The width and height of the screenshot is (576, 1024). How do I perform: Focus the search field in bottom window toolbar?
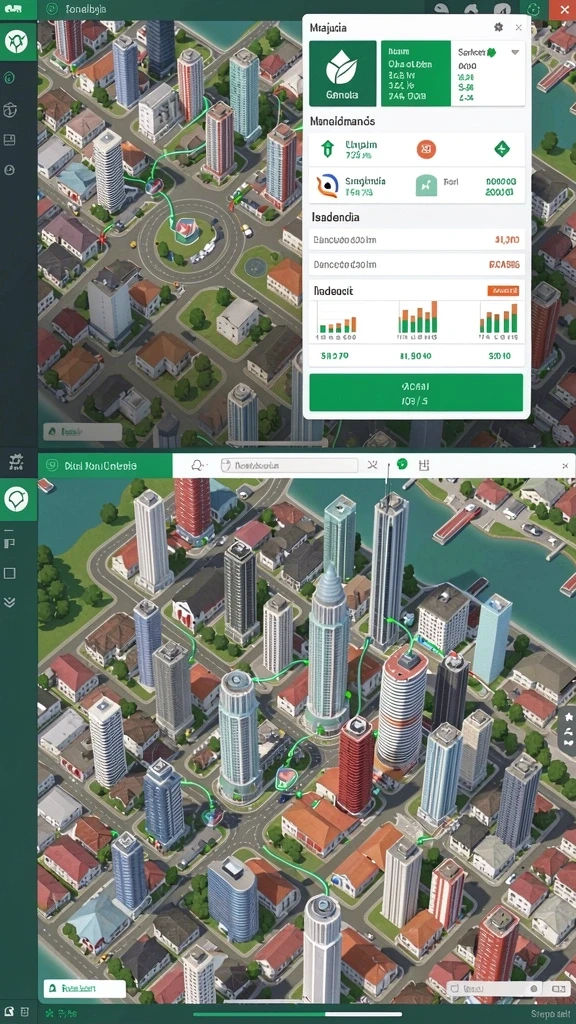point(289,466)
